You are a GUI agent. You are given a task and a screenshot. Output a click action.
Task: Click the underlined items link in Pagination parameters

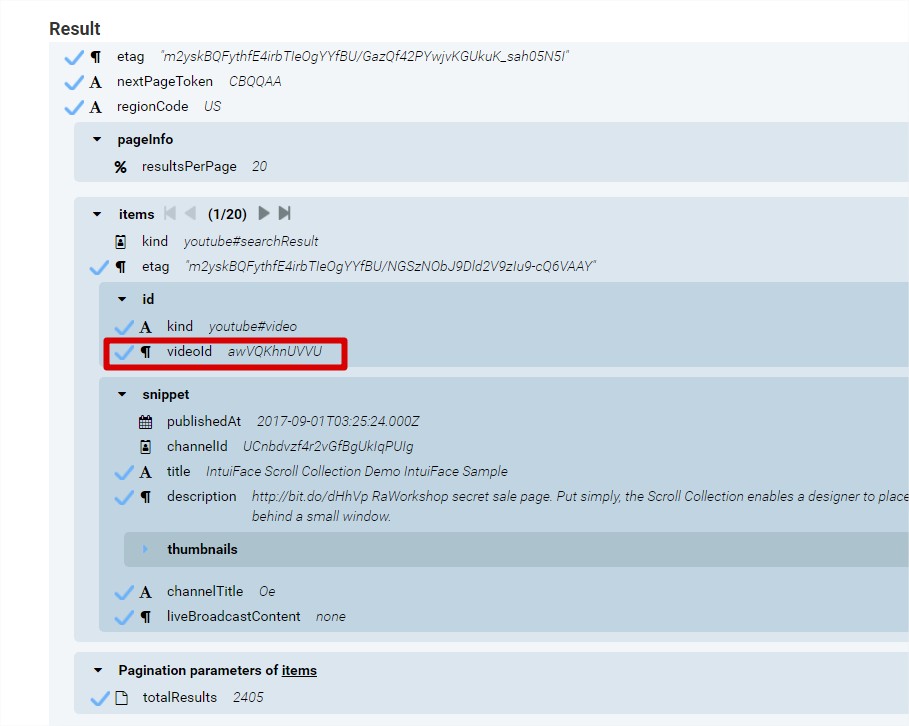point(299,671)
